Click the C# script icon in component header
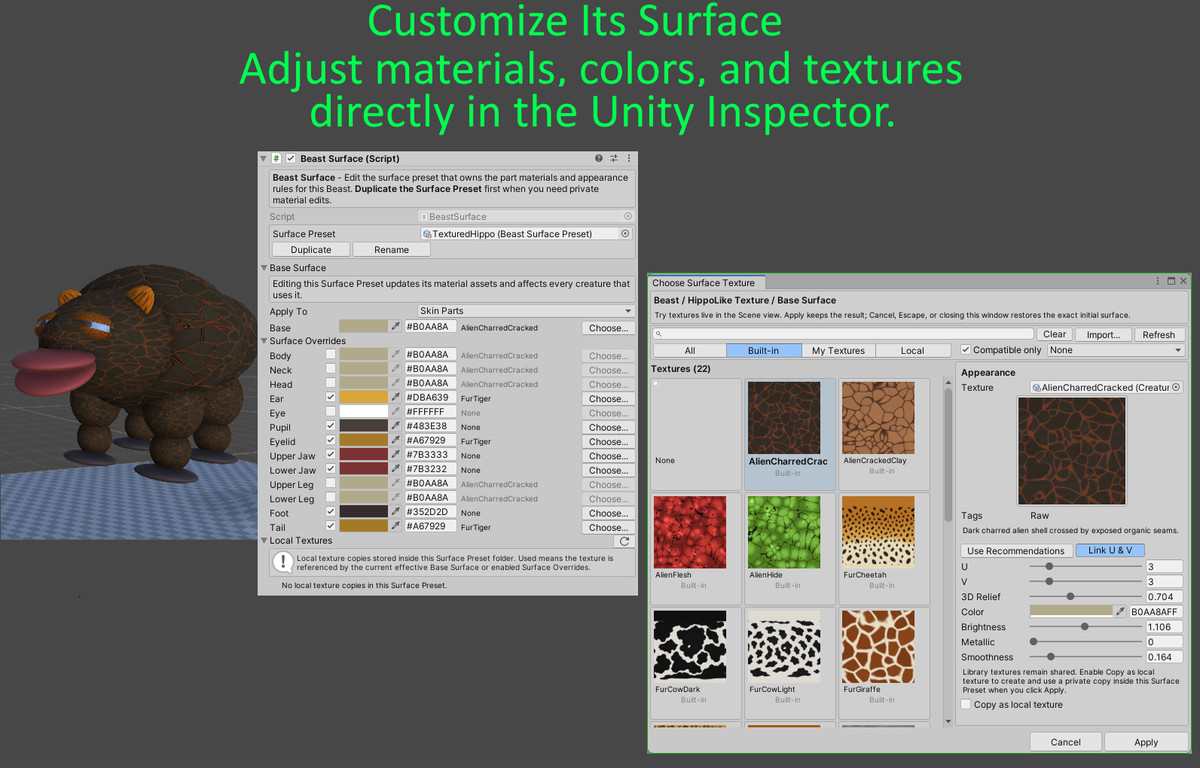The image size is (1200, 768). point(277,158)
